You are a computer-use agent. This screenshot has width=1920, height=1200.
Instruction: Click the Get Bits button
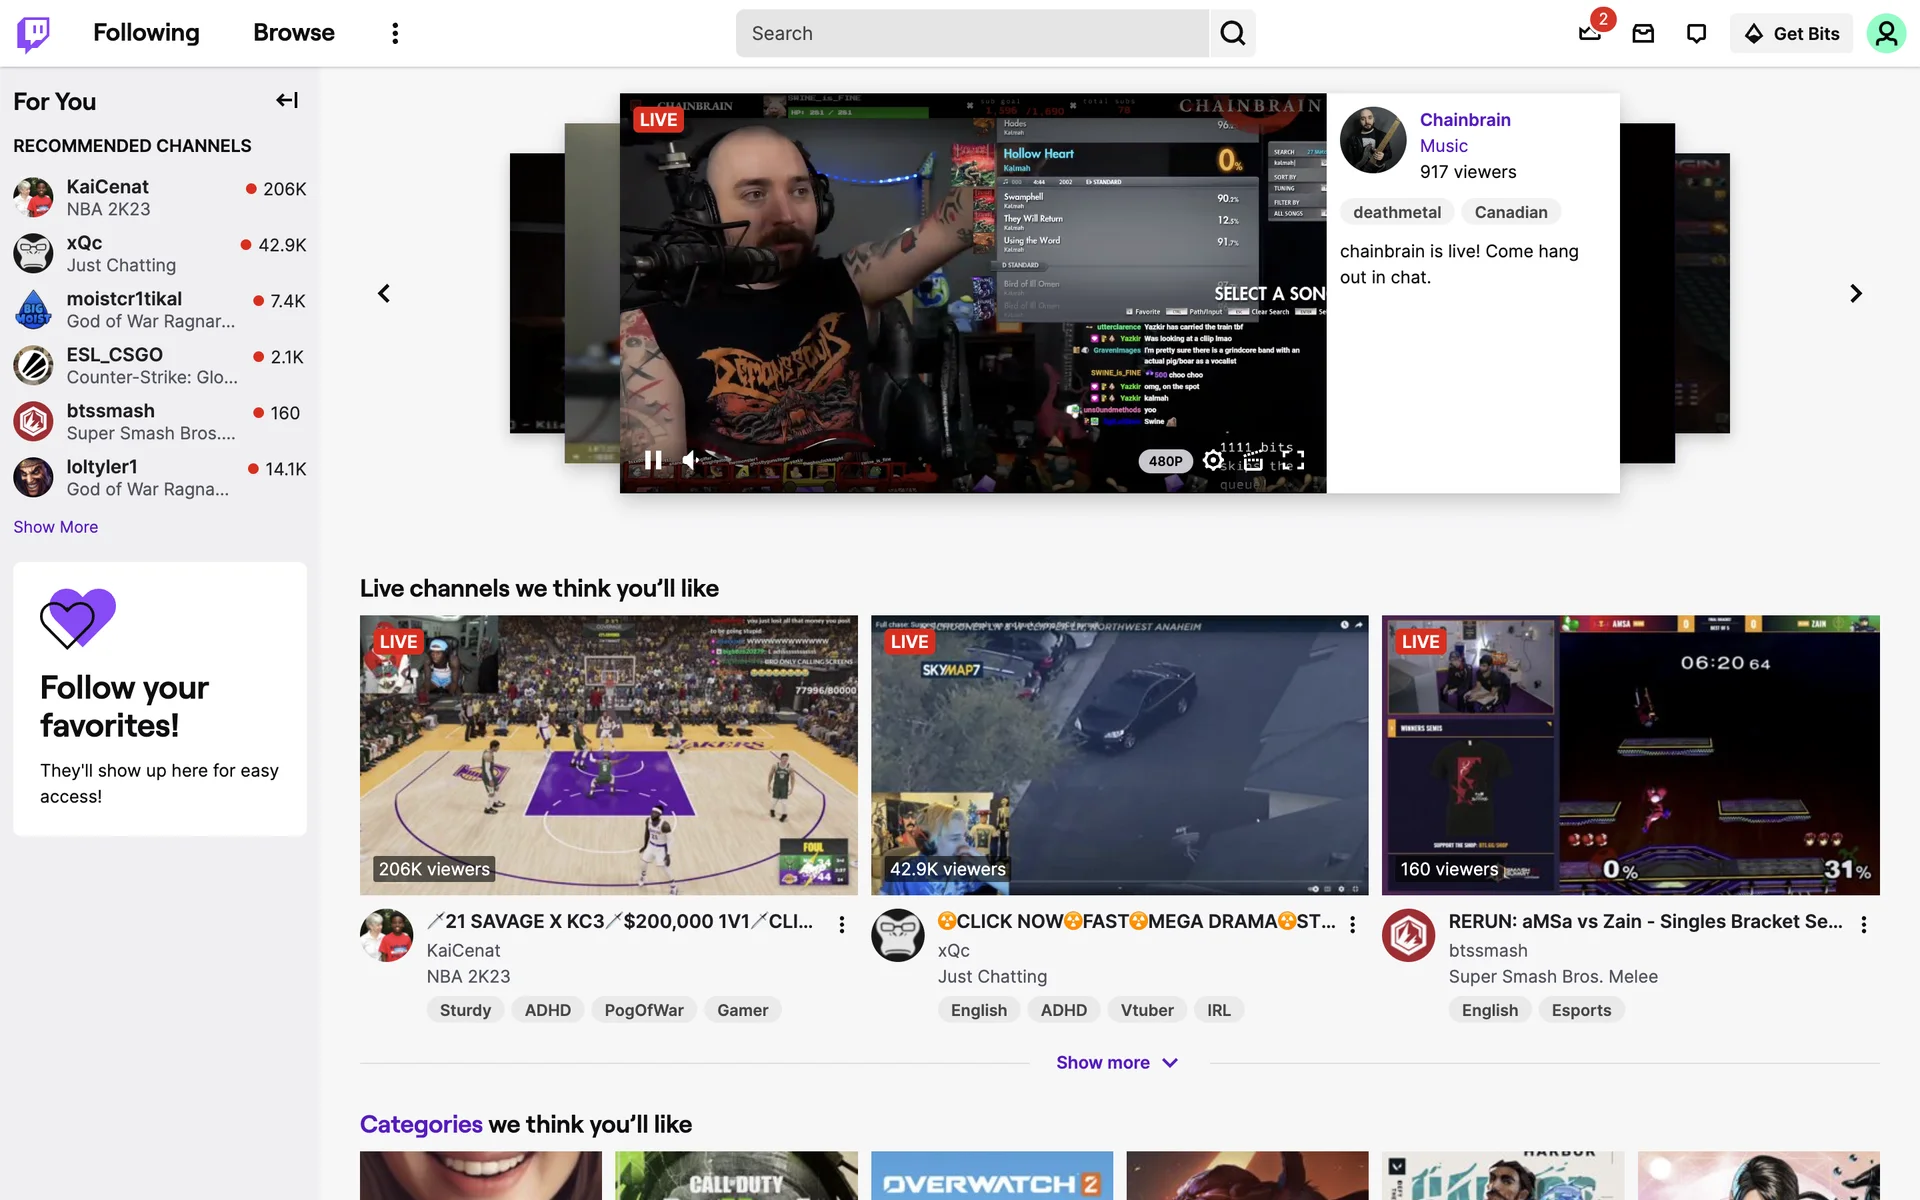(x=1791, y=33)
